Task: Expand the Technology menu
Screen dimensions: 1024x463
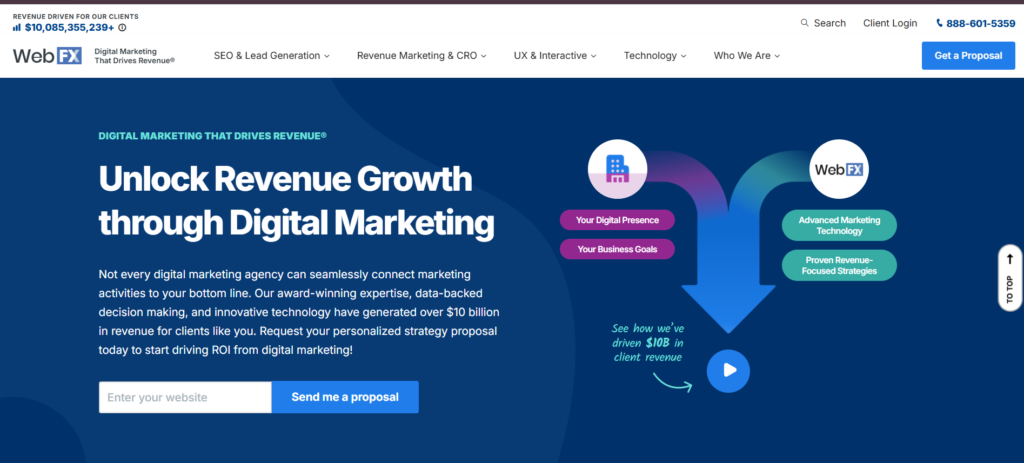Action: tap(655, 56)
